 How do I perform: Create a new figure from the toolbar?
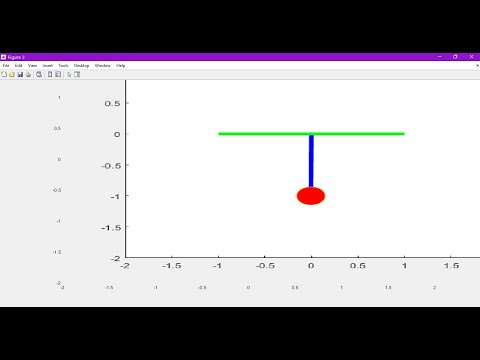[x=4, y=74]
